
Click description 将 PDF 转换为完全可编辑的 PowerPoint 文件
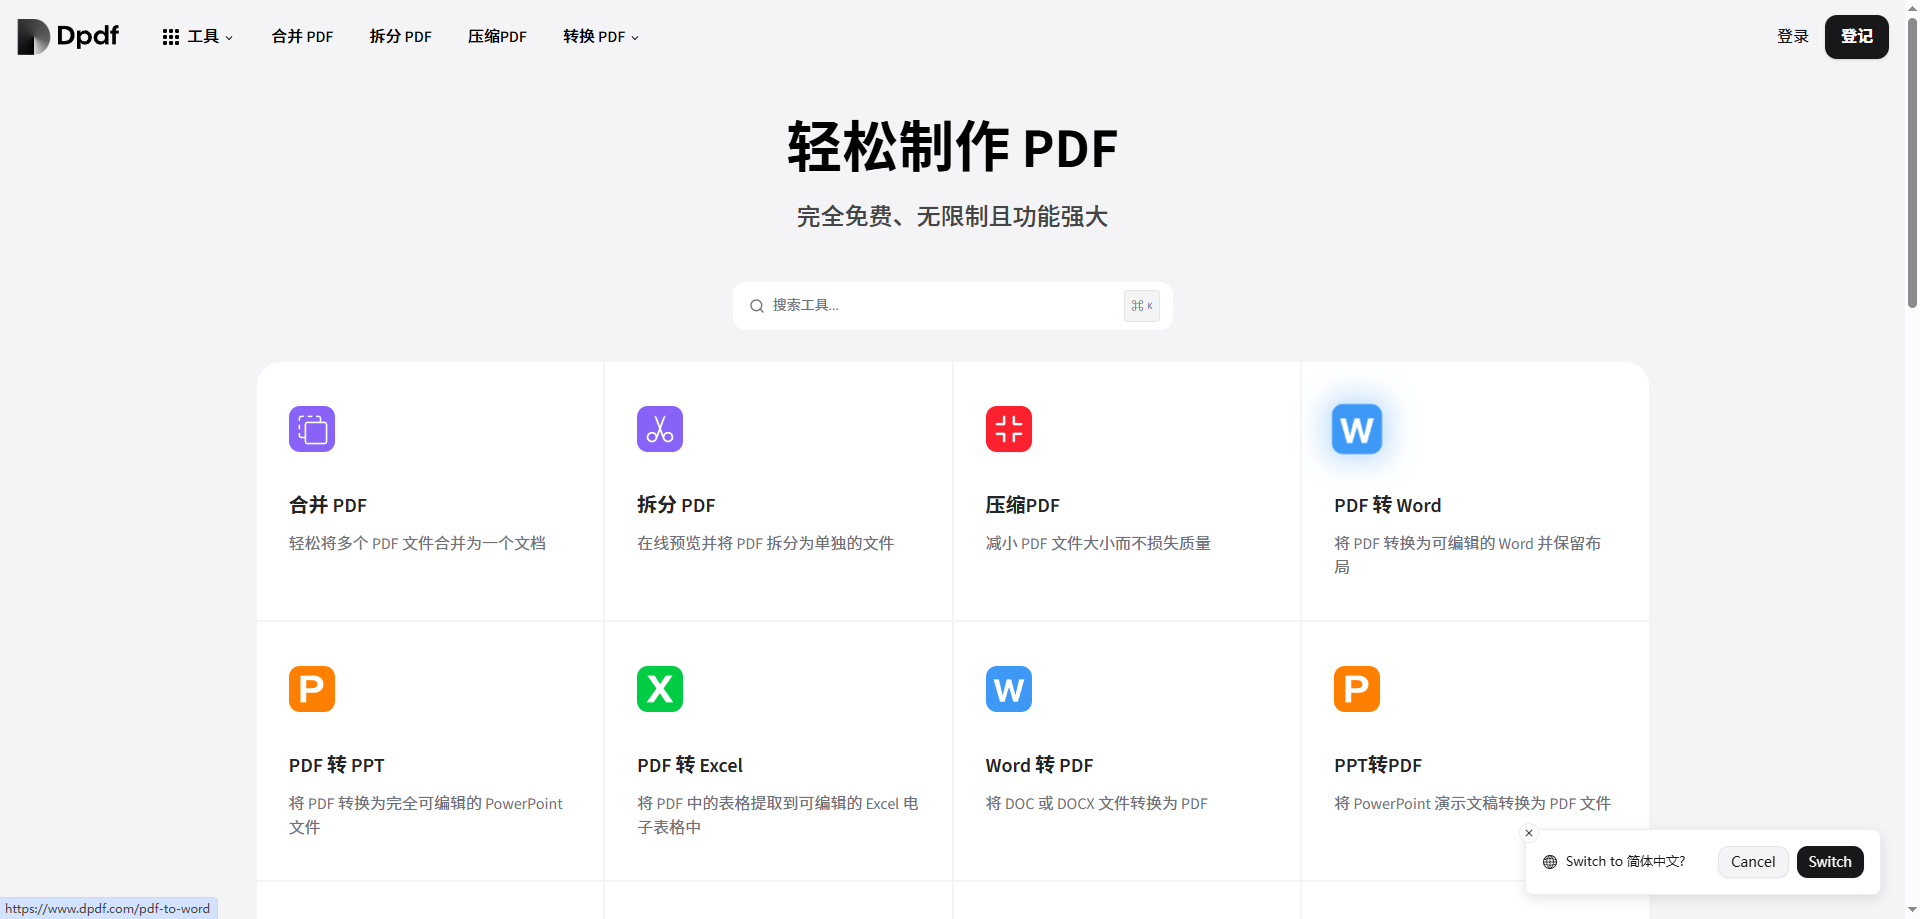pos(426,815)
